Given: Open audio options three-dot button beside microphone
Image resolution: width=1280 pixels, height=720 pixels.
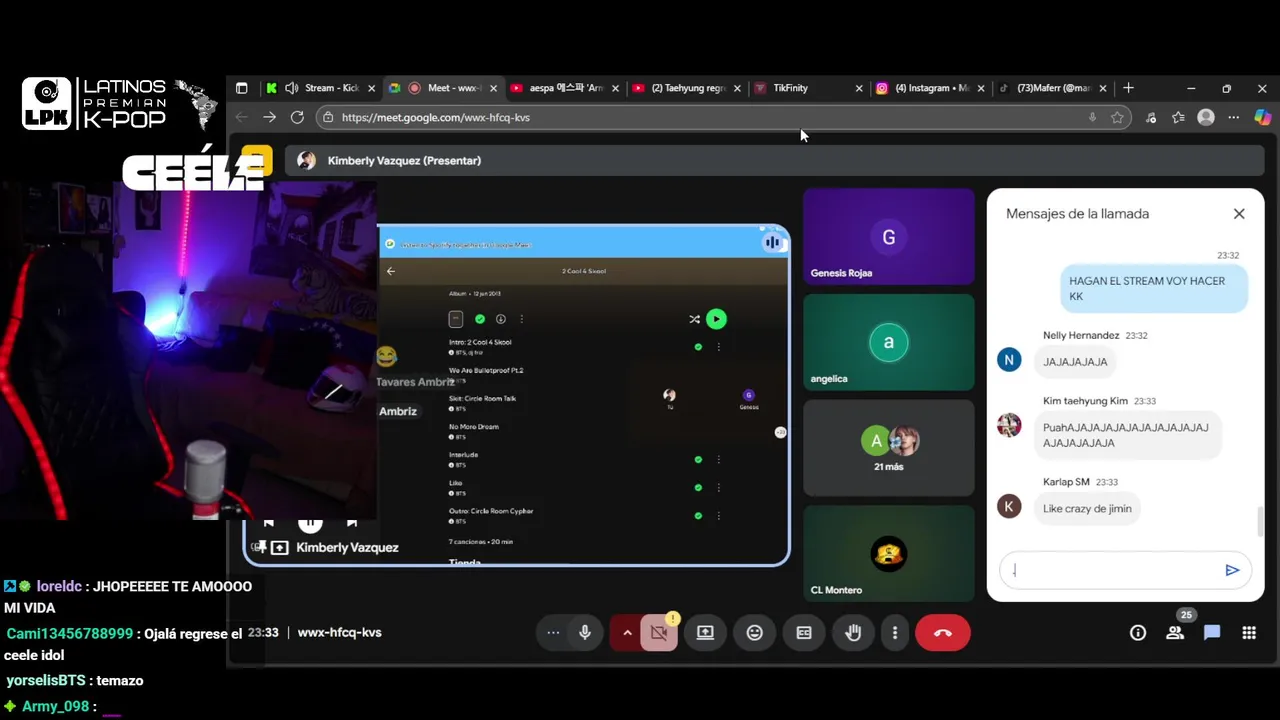Looking at the screenshot, I should point(553,633).
